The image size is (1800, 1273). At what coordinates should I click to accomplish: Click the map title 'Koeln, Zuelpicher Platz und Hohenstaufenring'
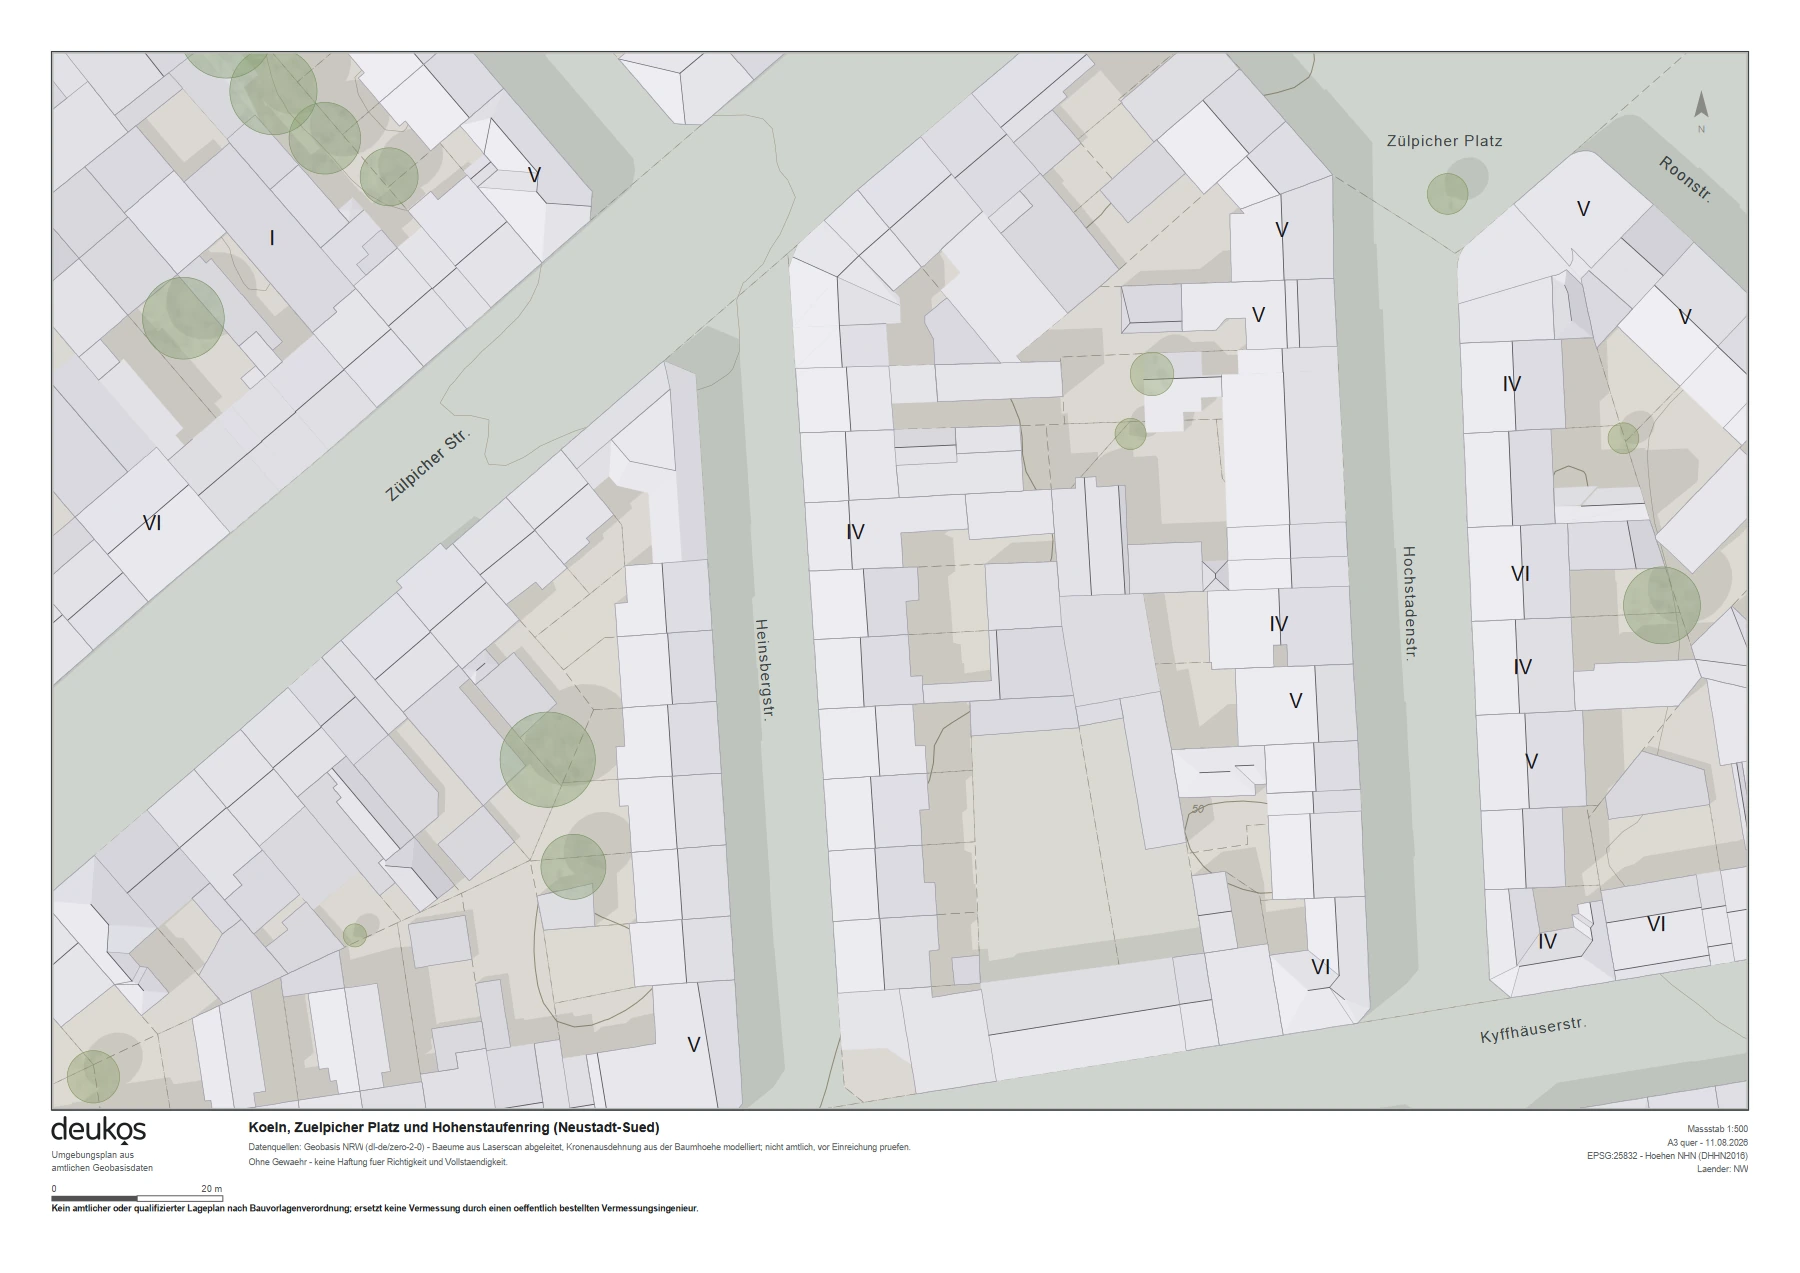tap(454, 1127)
